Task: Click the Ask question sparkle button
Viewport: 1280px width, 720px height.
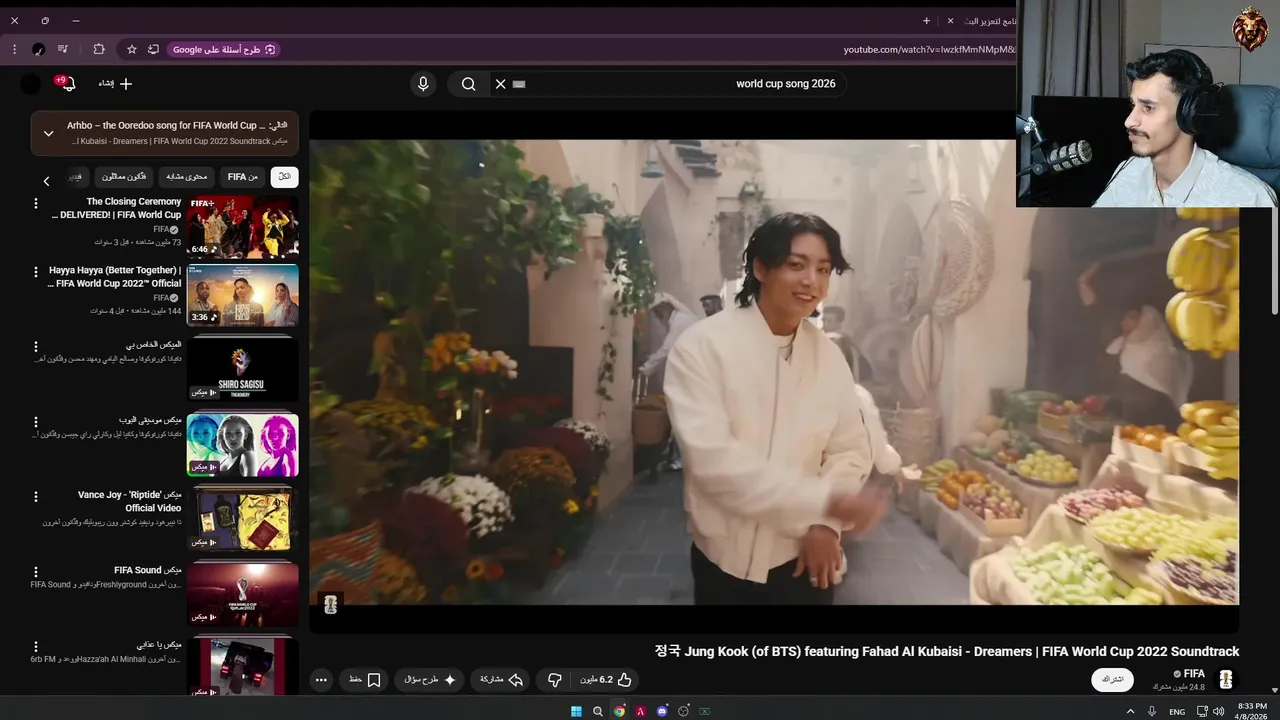Action: (x=430, y=680)
